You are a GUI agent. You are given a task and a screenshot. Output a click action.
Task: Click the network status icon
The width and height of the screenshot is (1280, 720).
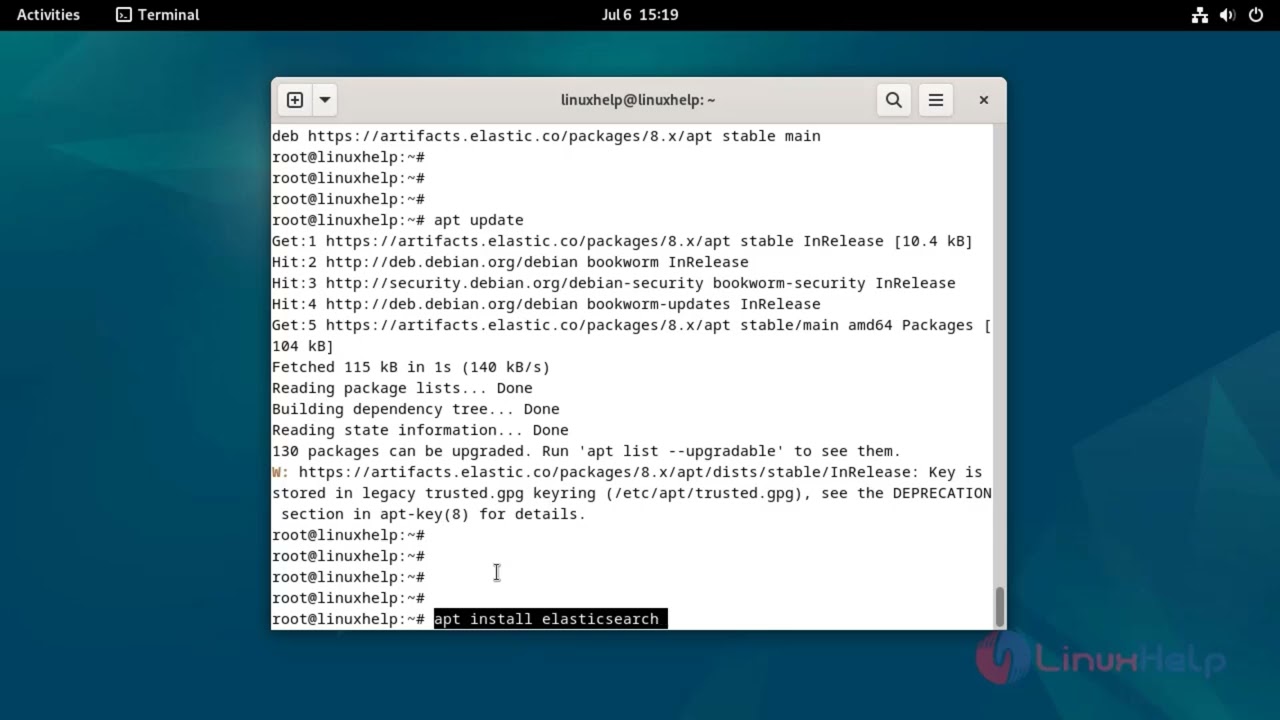click(x=1200, y=15)
